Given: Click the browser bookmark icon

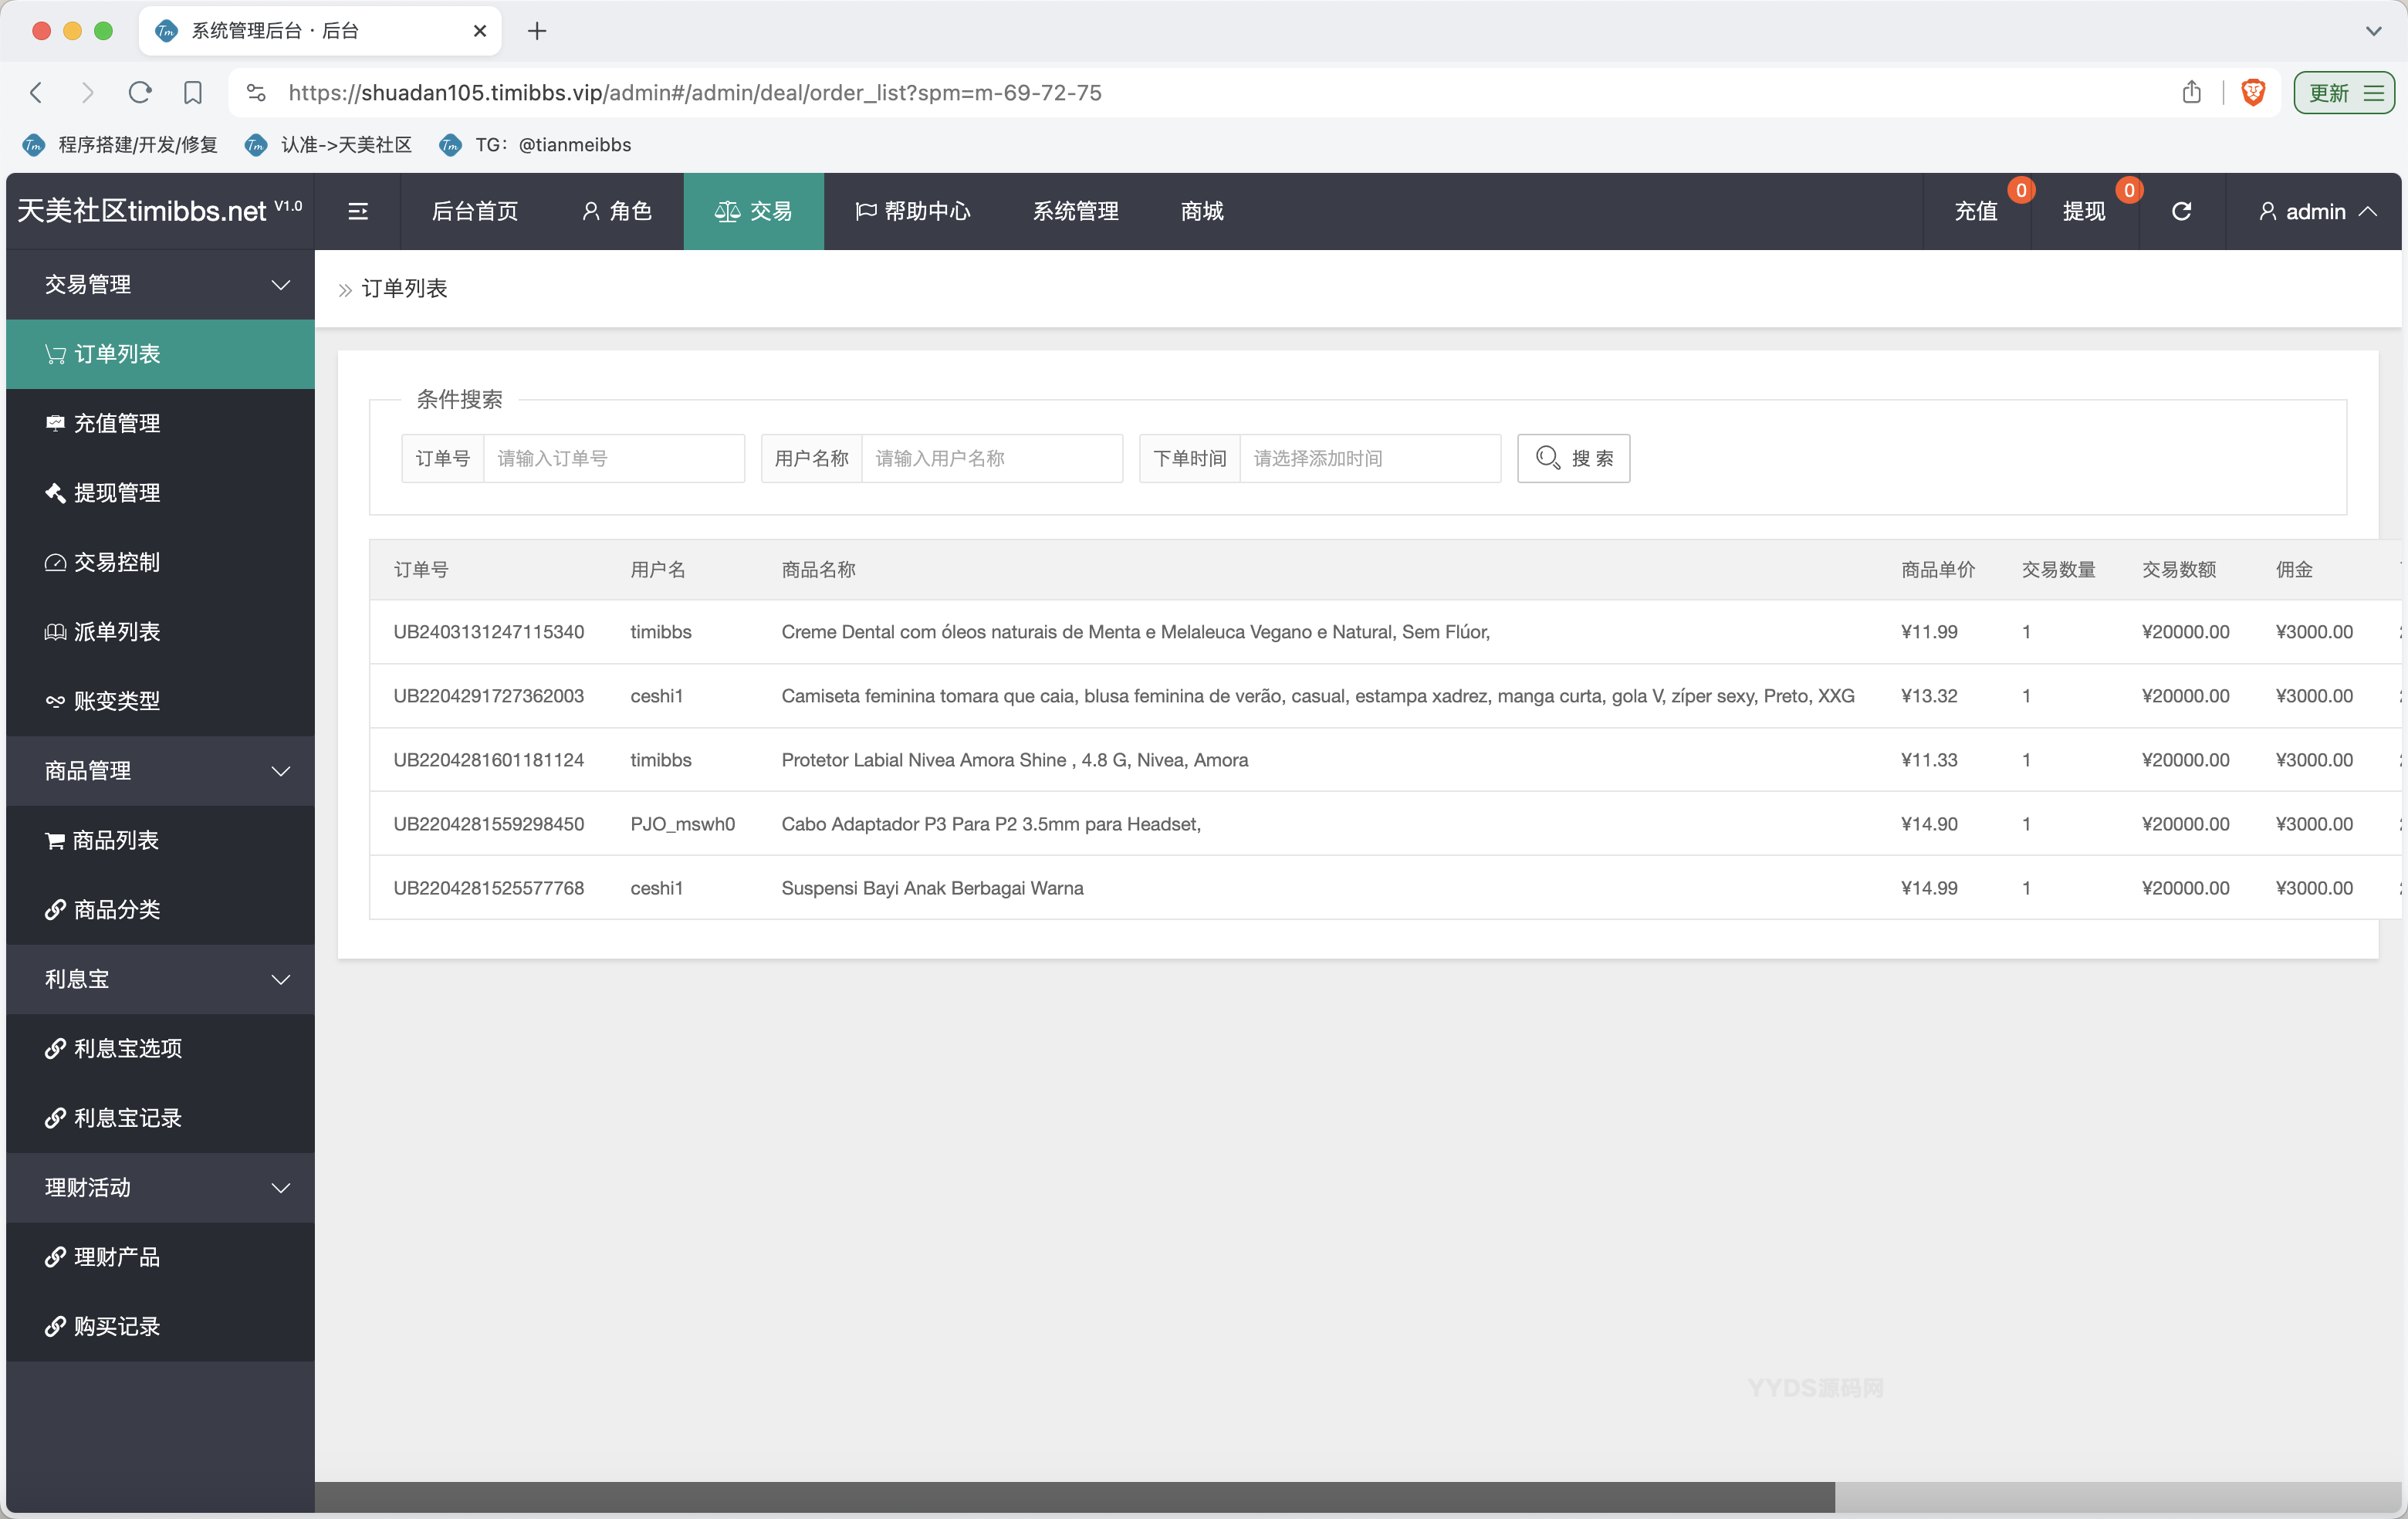Looking at the screenshot, I should point(193,93).
